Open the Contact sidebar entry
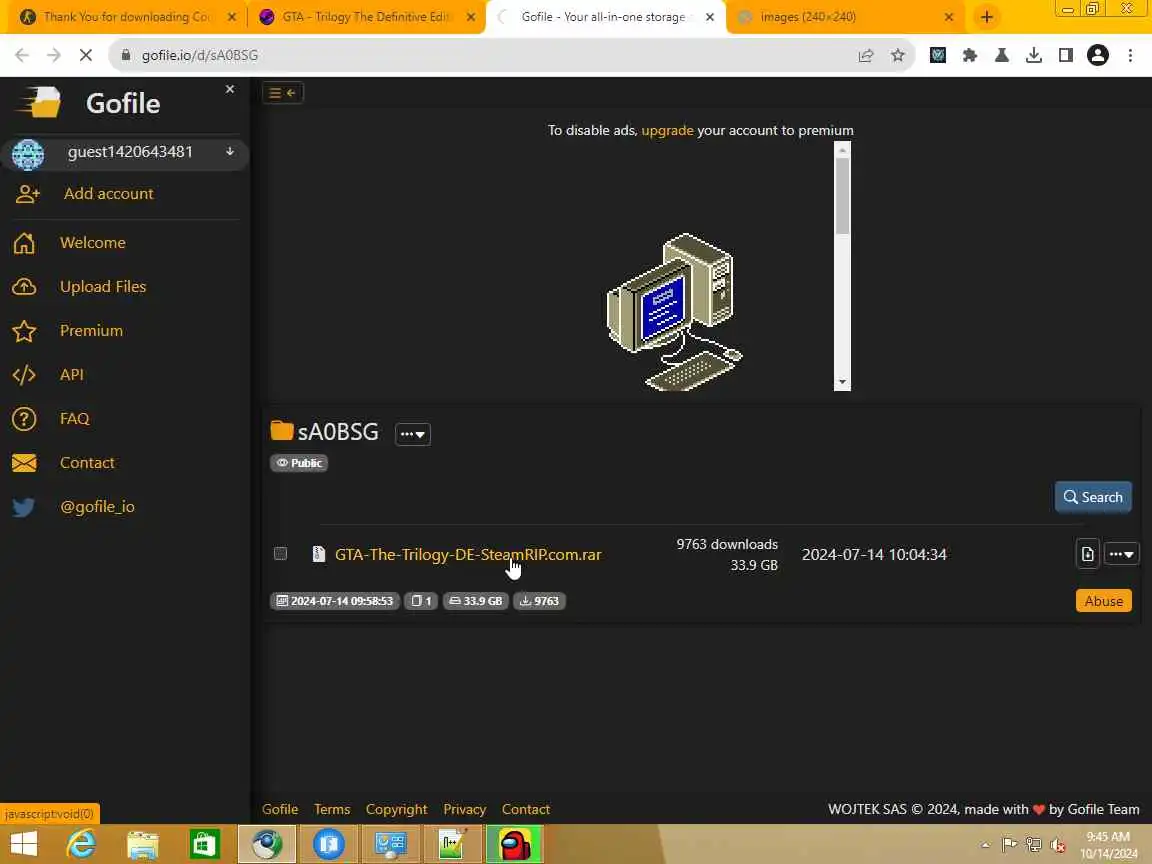Image resolution: width=1152 pixels, height=864 pixels. click(87, 463)
